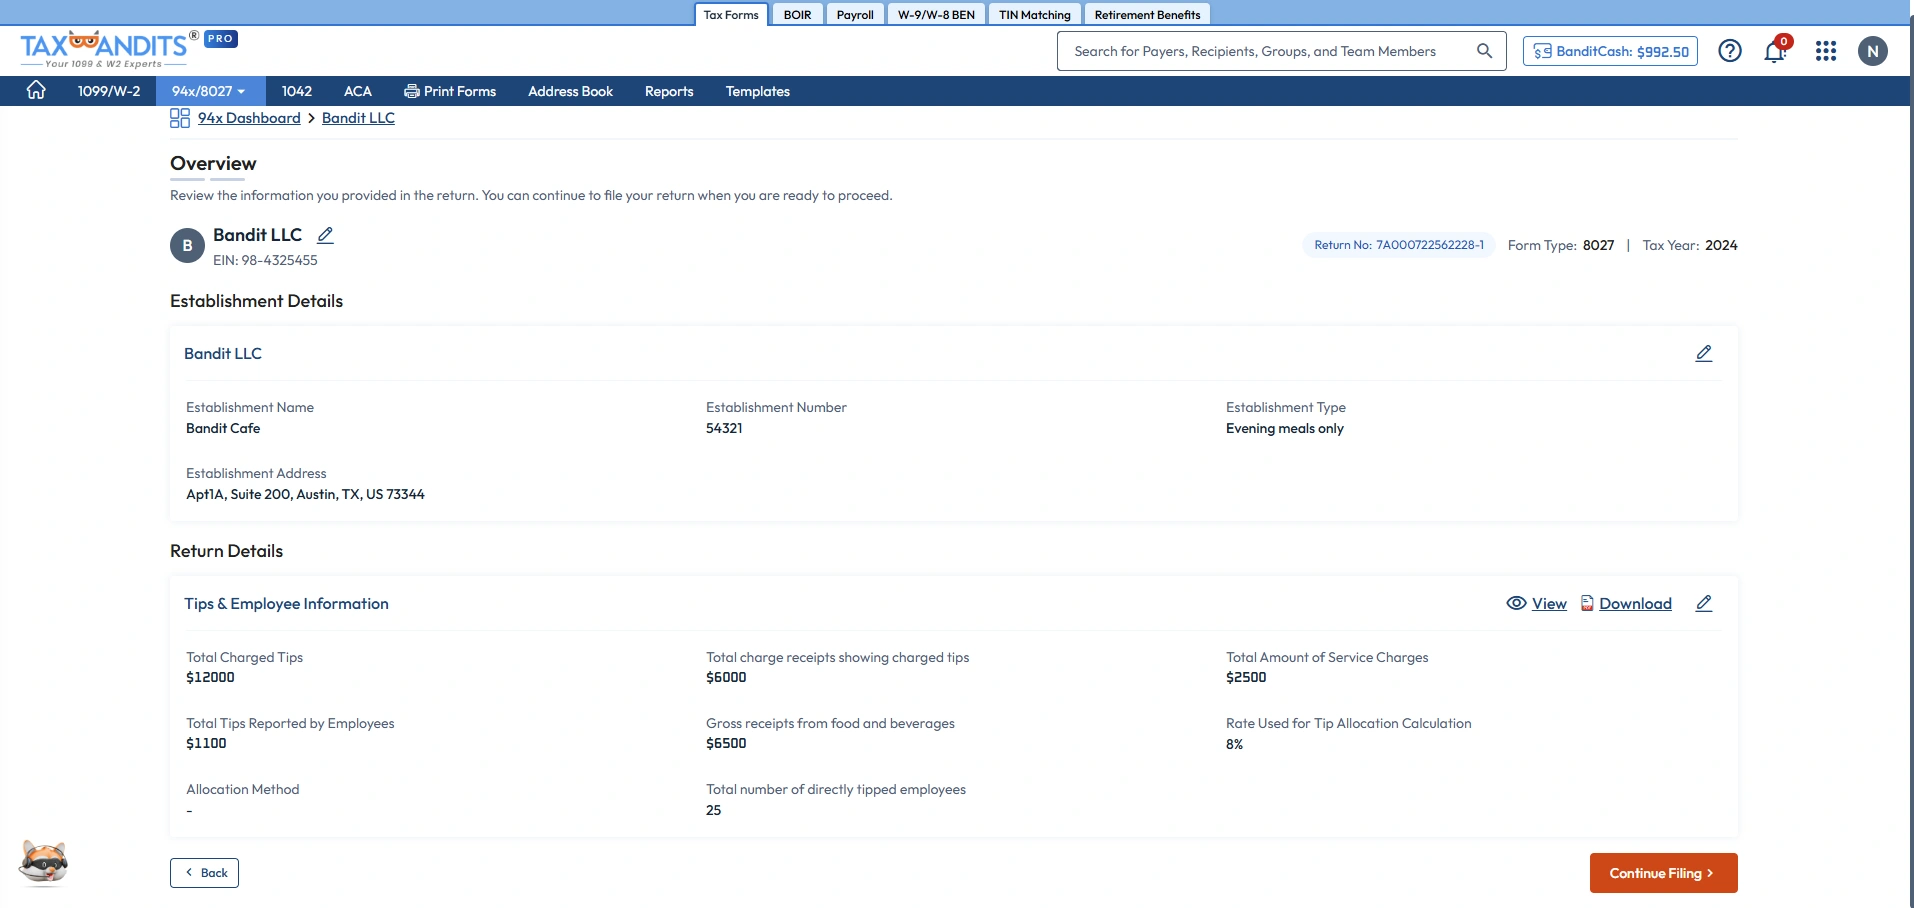The image size is (1914, 908).
Task: Open the ACA menu
Action: (x=358, y=91)
